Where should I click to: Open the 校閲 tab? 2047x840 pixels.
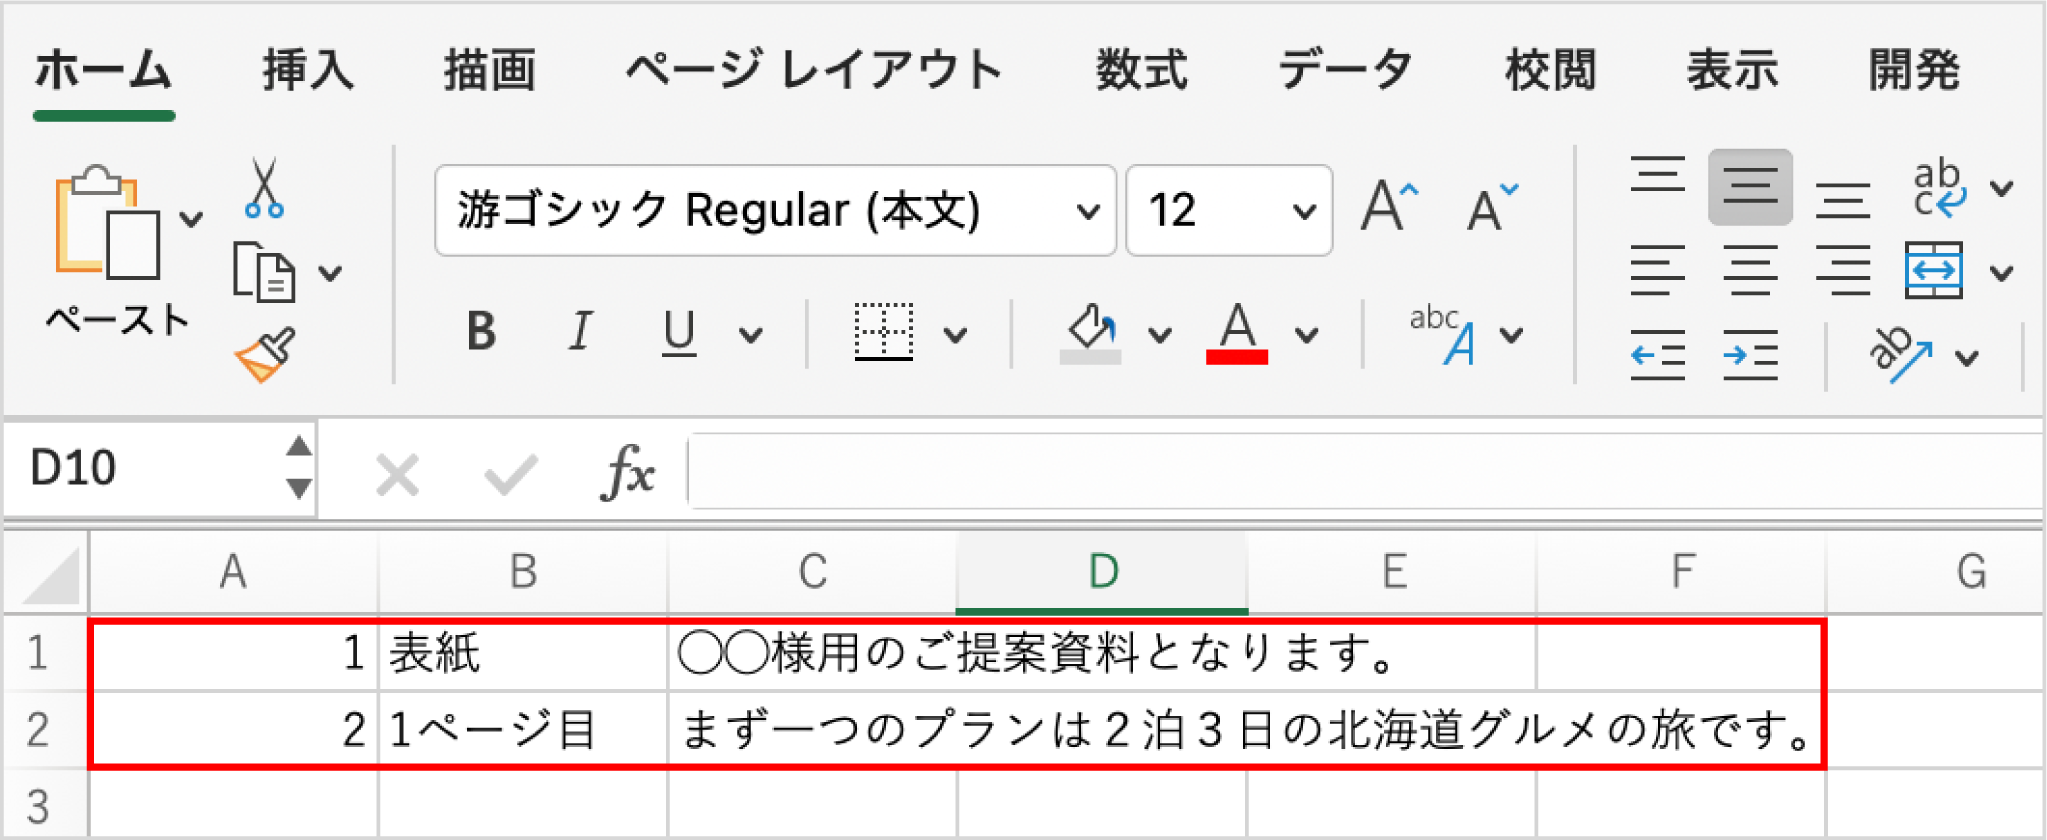[1551, 70]
